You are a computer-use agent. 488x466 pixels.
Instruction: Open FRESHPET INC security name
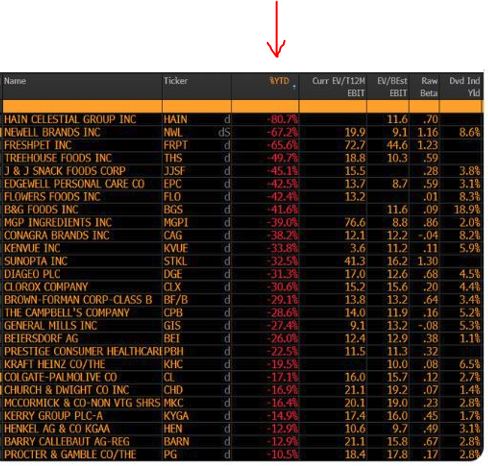pyautogui.click(x=38, y=145)
